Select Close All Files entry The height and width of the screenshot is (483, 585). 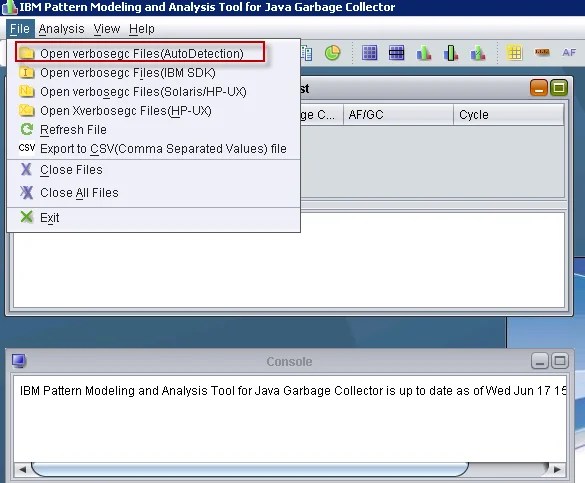pyautogui.click(x=153, y=193)
